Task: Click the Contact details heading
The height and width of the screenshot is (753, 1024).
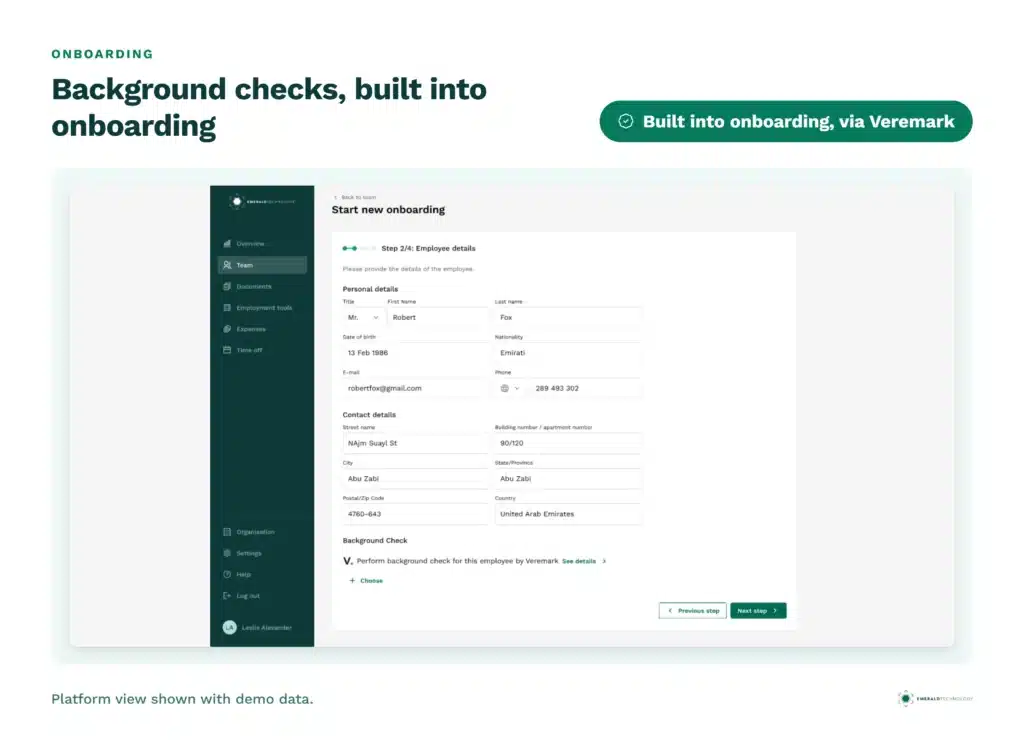Action: 369,415
